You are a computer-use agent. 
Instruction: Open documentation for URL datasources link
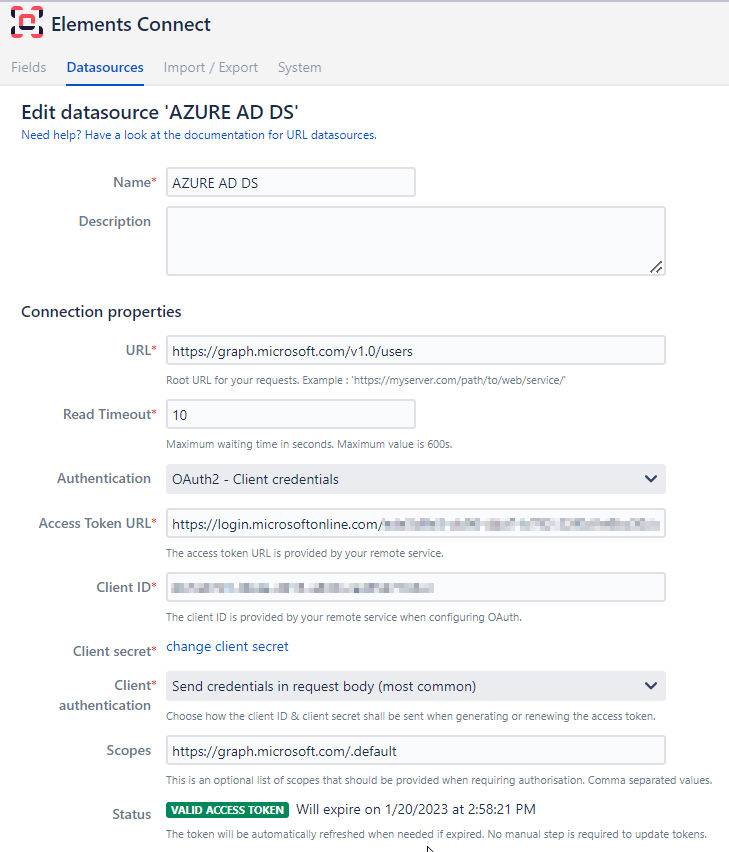click(x=199, y=135)
